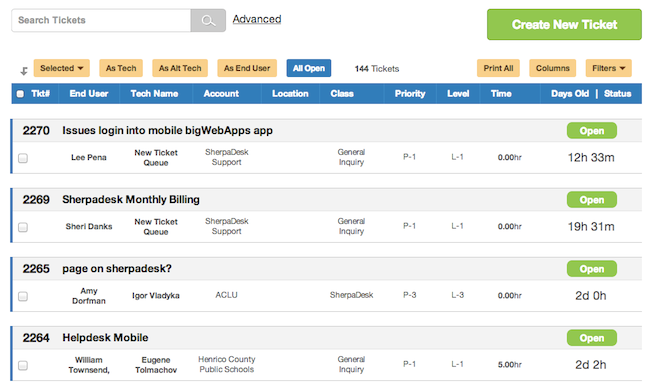650x391 pixels.
Task: Click end user William Townsend
Action: point(89,365)
